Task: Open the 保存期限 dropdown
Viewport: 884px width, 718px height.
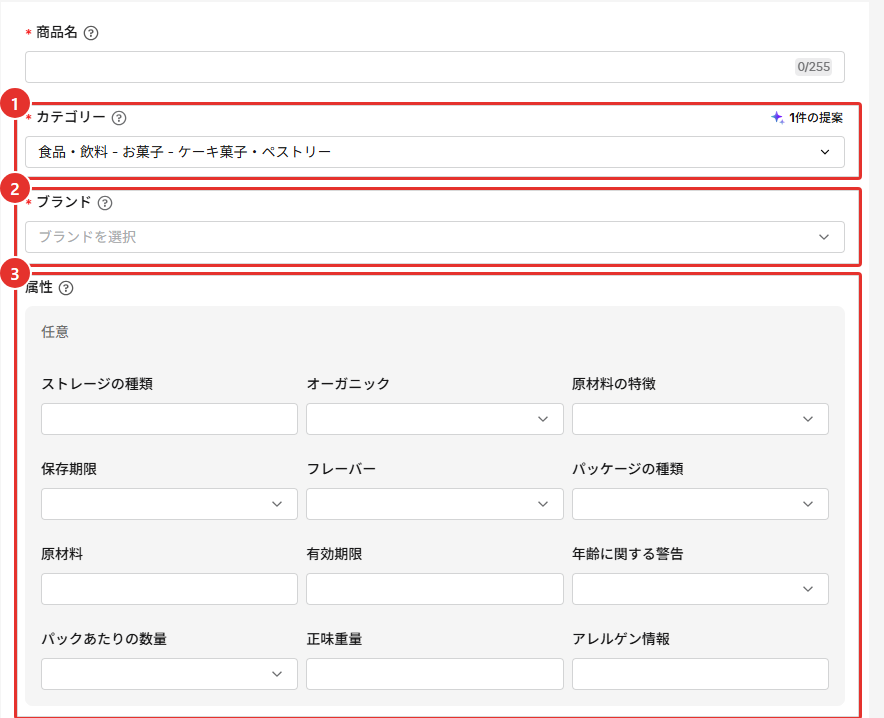Action: [x=169, y=504]
